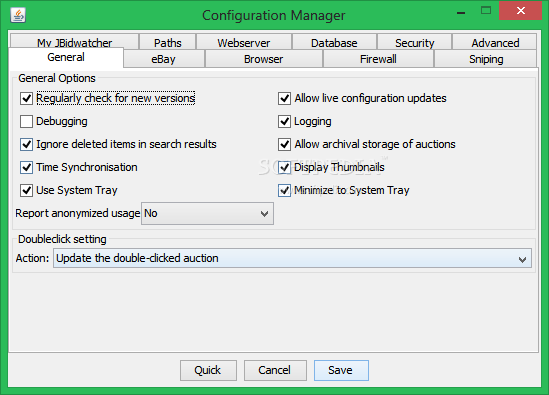549x395 pixels.
Task: Select the General tab
Action: pyautogui.click(x=66, y=57)
